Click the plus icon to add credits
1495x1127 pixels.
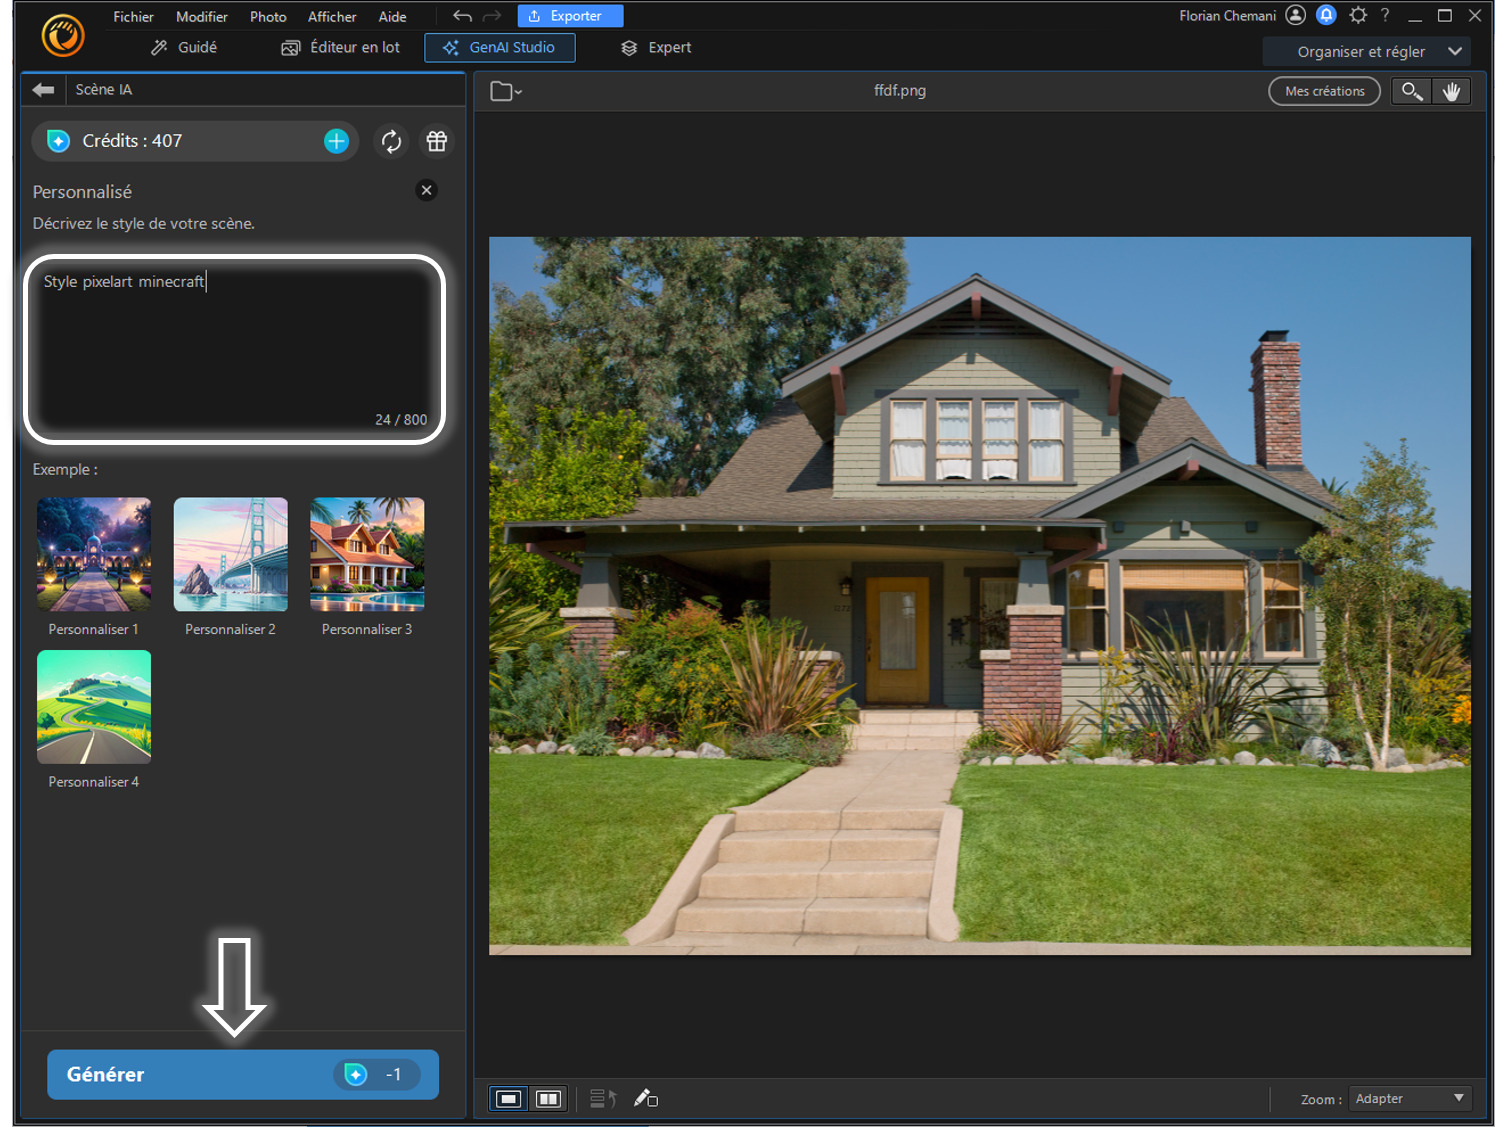(x=336, y=141)
